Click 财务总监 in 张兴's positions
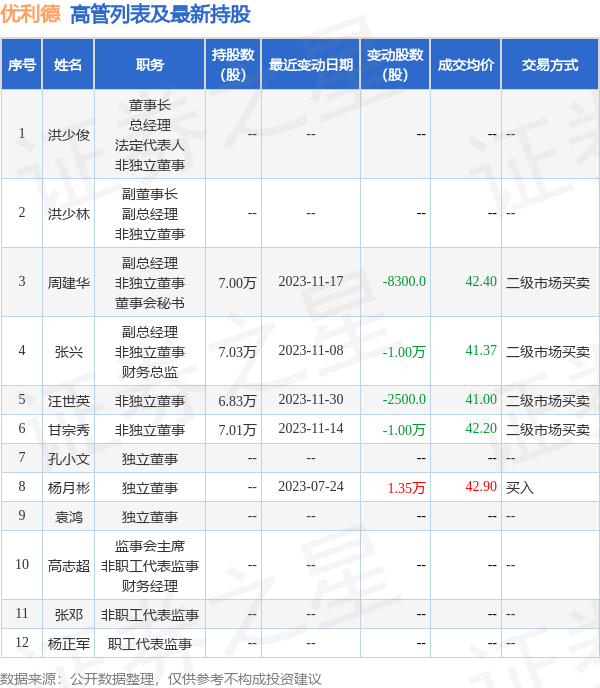Image resolution: width=600 pixels, height=688 pixels. (150, 372)
